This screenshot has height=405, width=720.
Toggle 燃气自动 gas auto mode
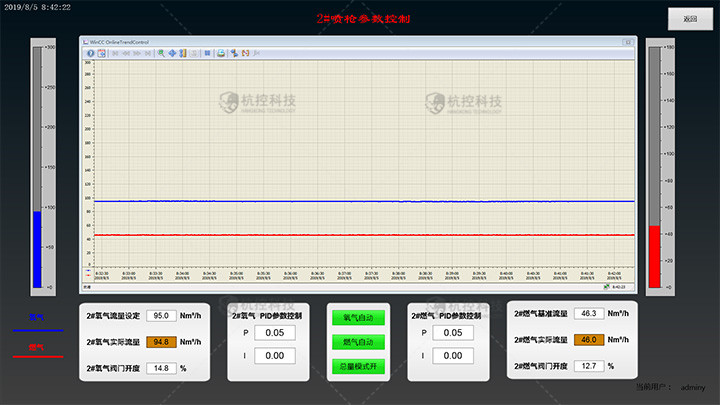(358, 342)
